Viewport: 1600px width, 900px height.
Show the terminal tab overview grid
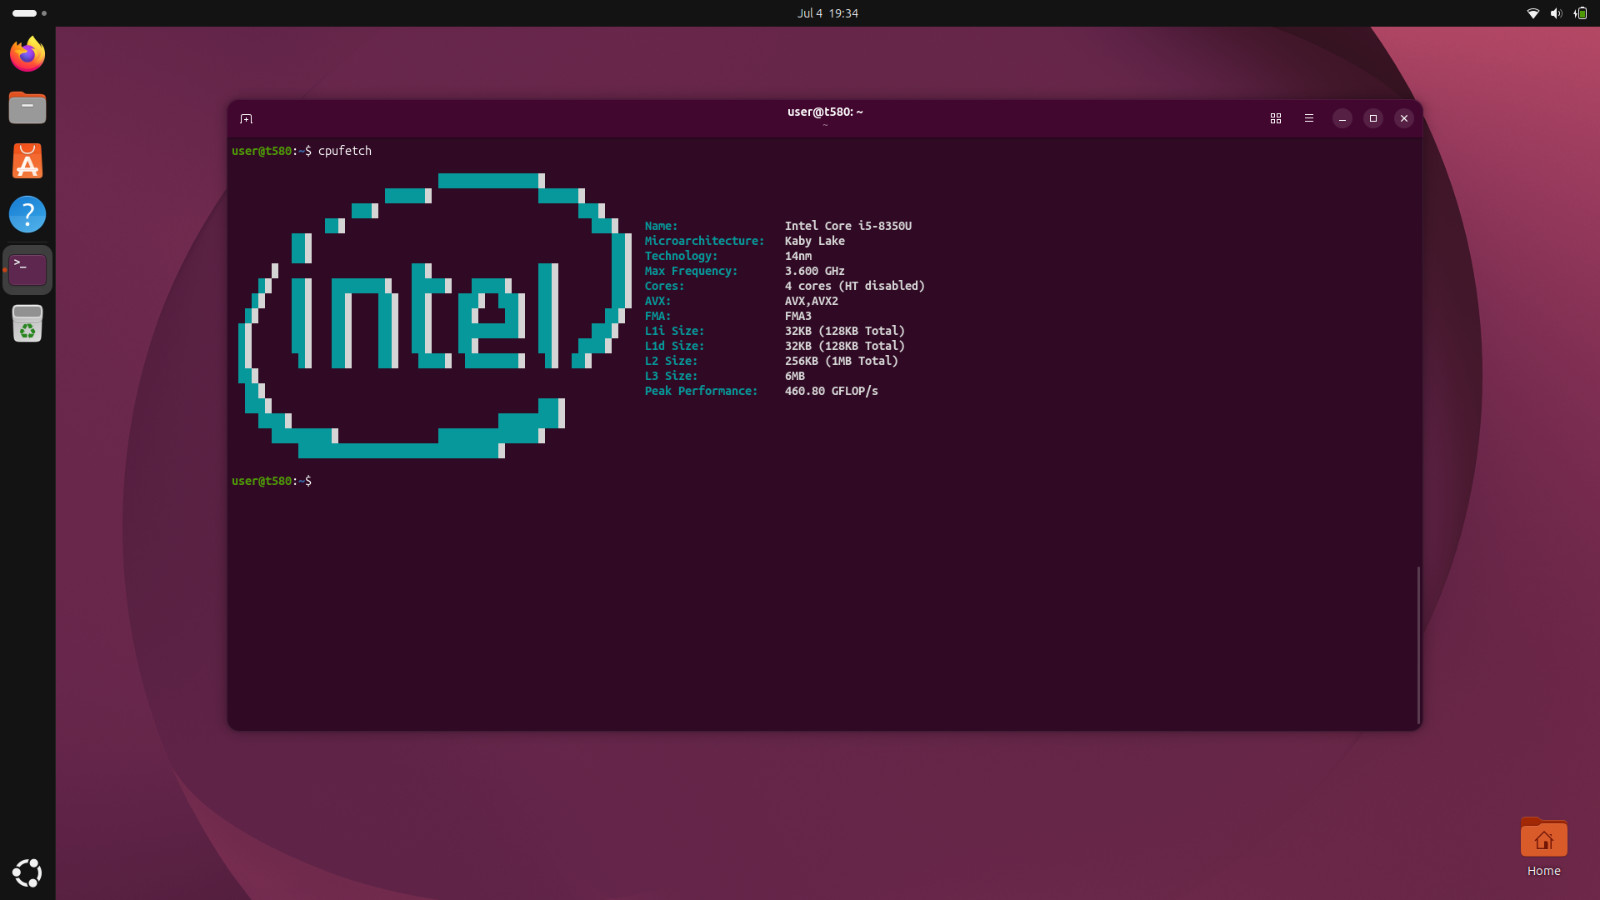1276,118
